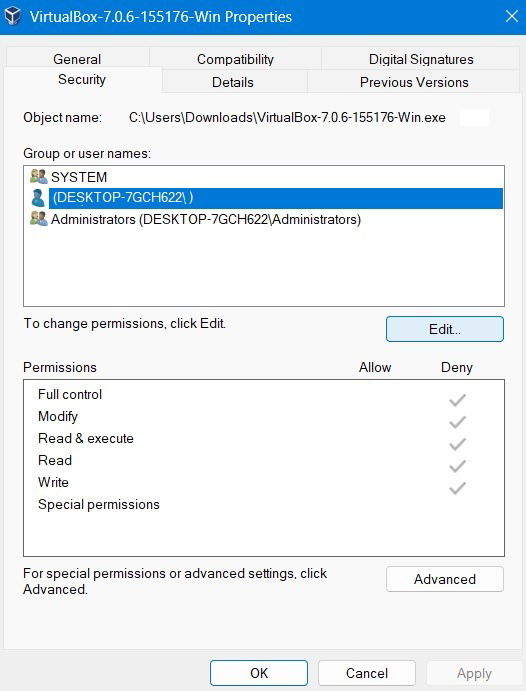
Task: Click Edit to change permissions
Action: tap(445, 329)
